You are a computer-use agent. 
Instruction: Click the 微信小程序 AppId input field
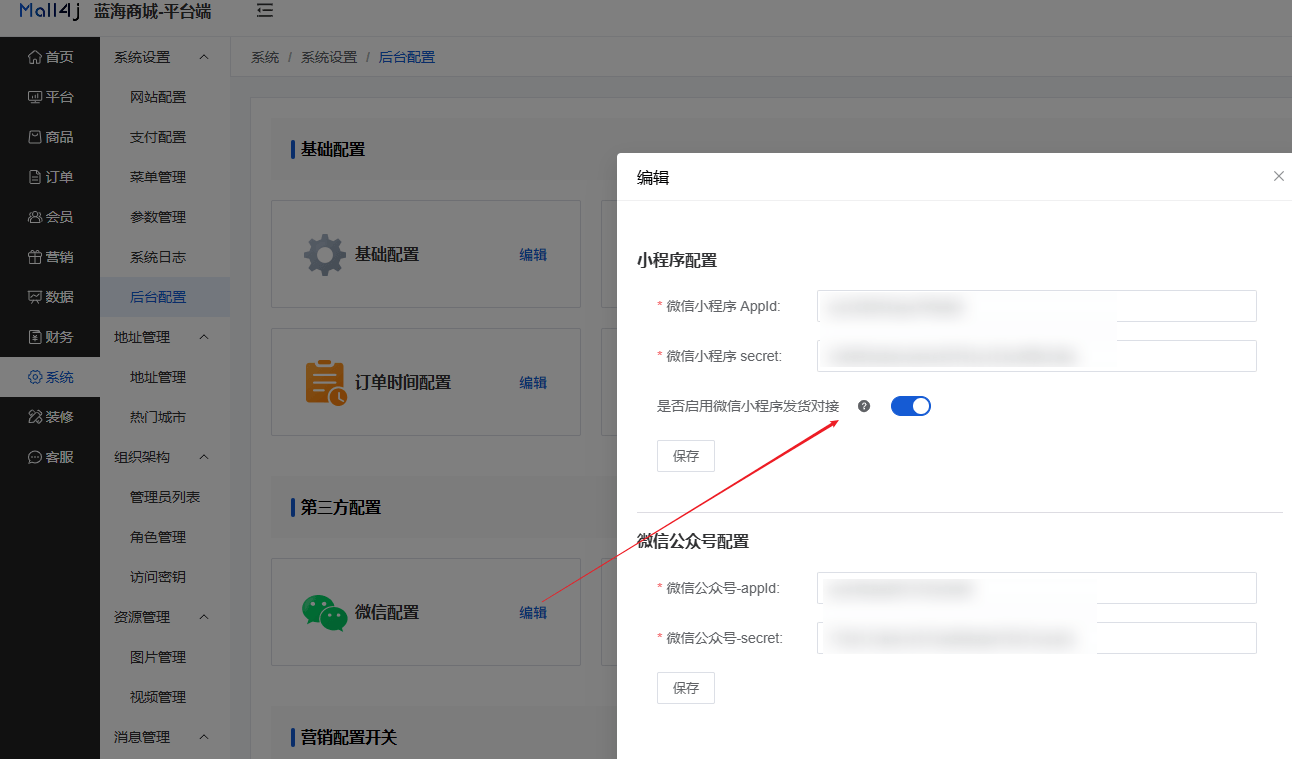(1036, 306)
